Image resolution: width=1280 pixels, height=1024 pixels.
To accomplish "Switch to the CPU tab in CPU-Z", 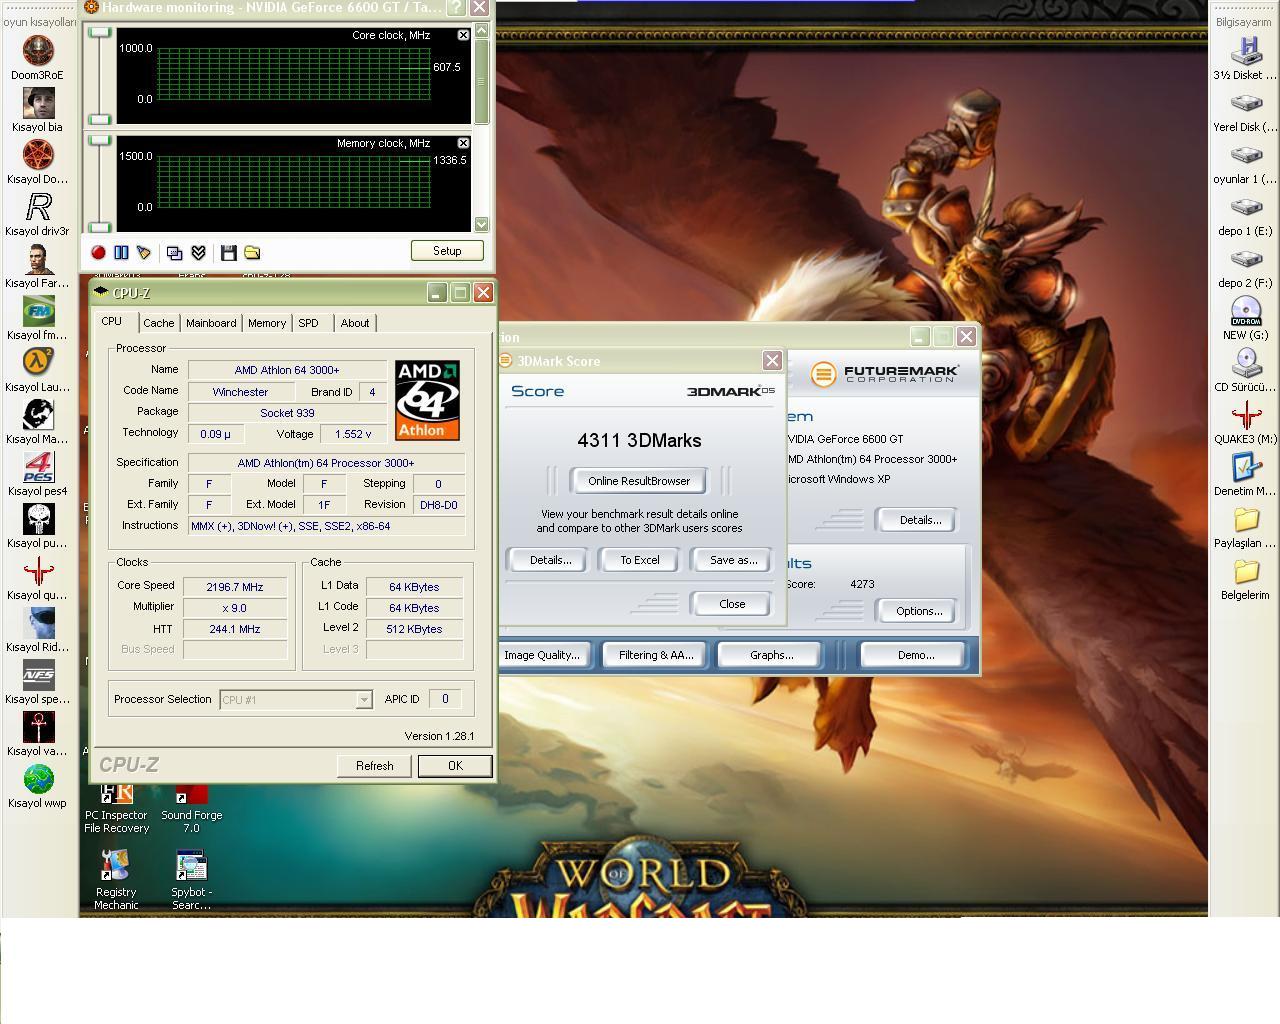I will 112,321.
